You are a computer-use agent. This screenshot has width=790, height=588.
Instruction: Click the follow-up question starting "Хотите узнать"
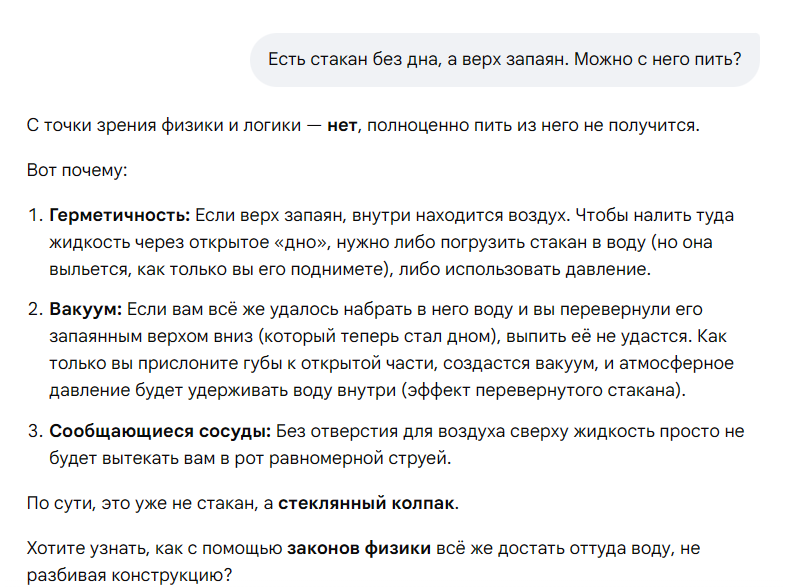coord(156,547)
